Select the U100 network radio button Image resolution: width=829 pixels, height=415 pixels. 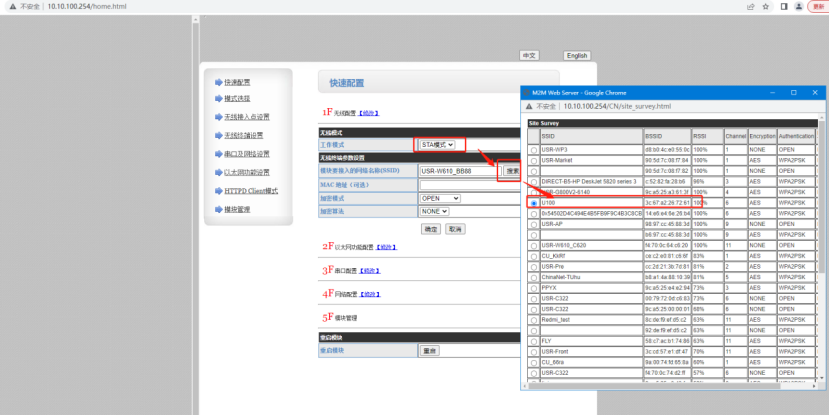[533, 202]
